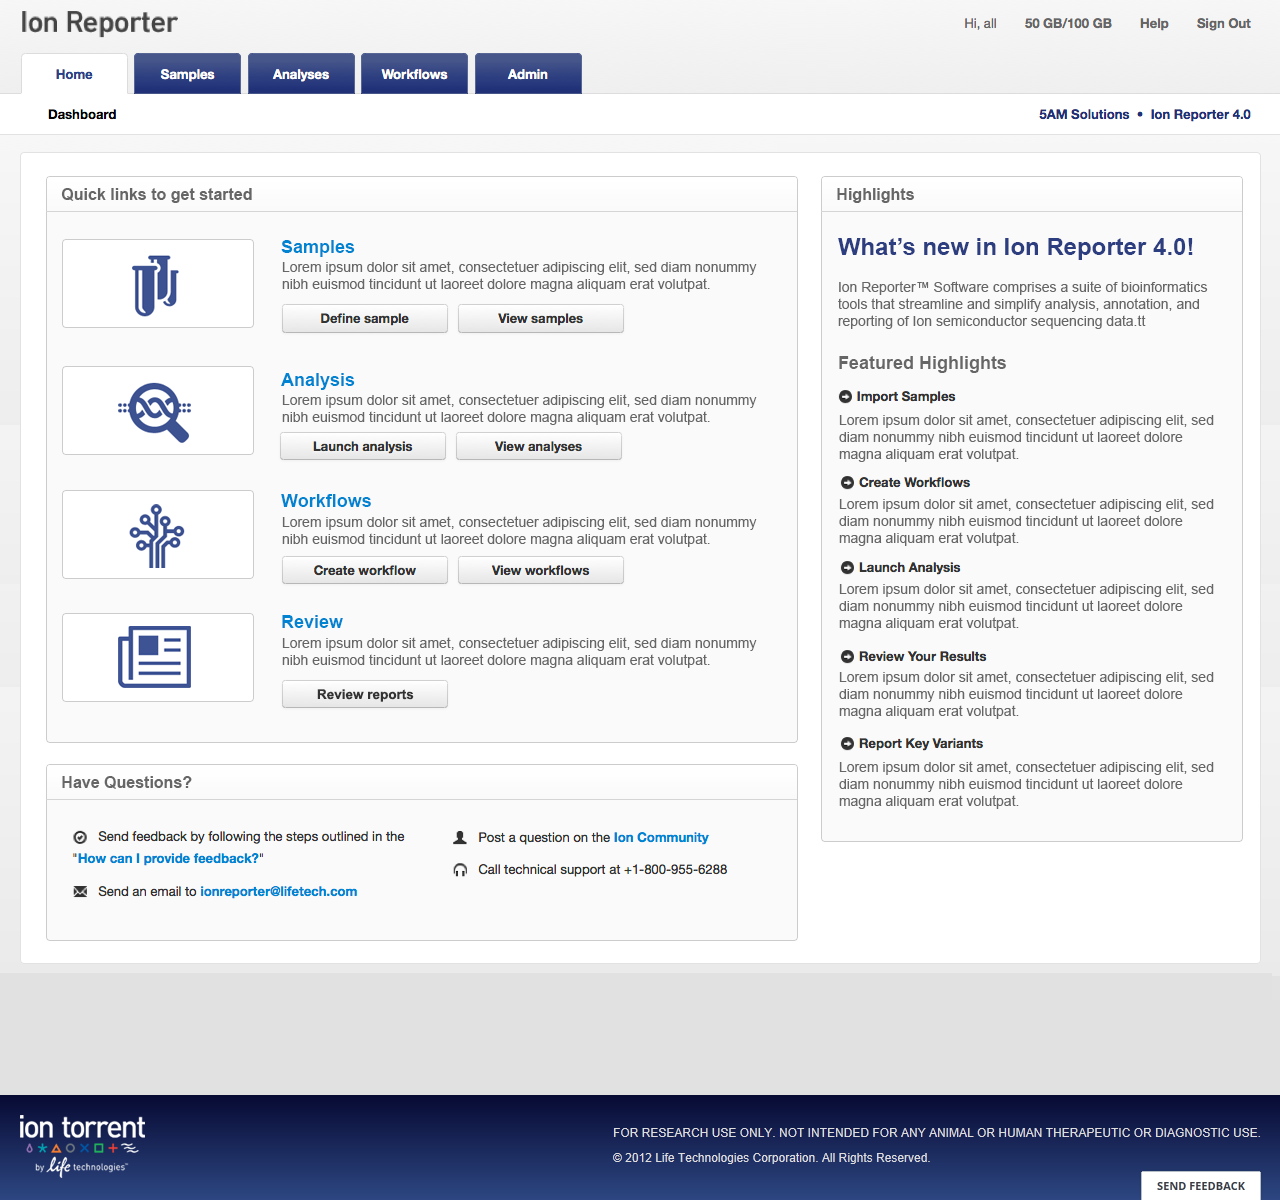Click the 2012 Life Technologies copyright text

tap(771, 1158)
